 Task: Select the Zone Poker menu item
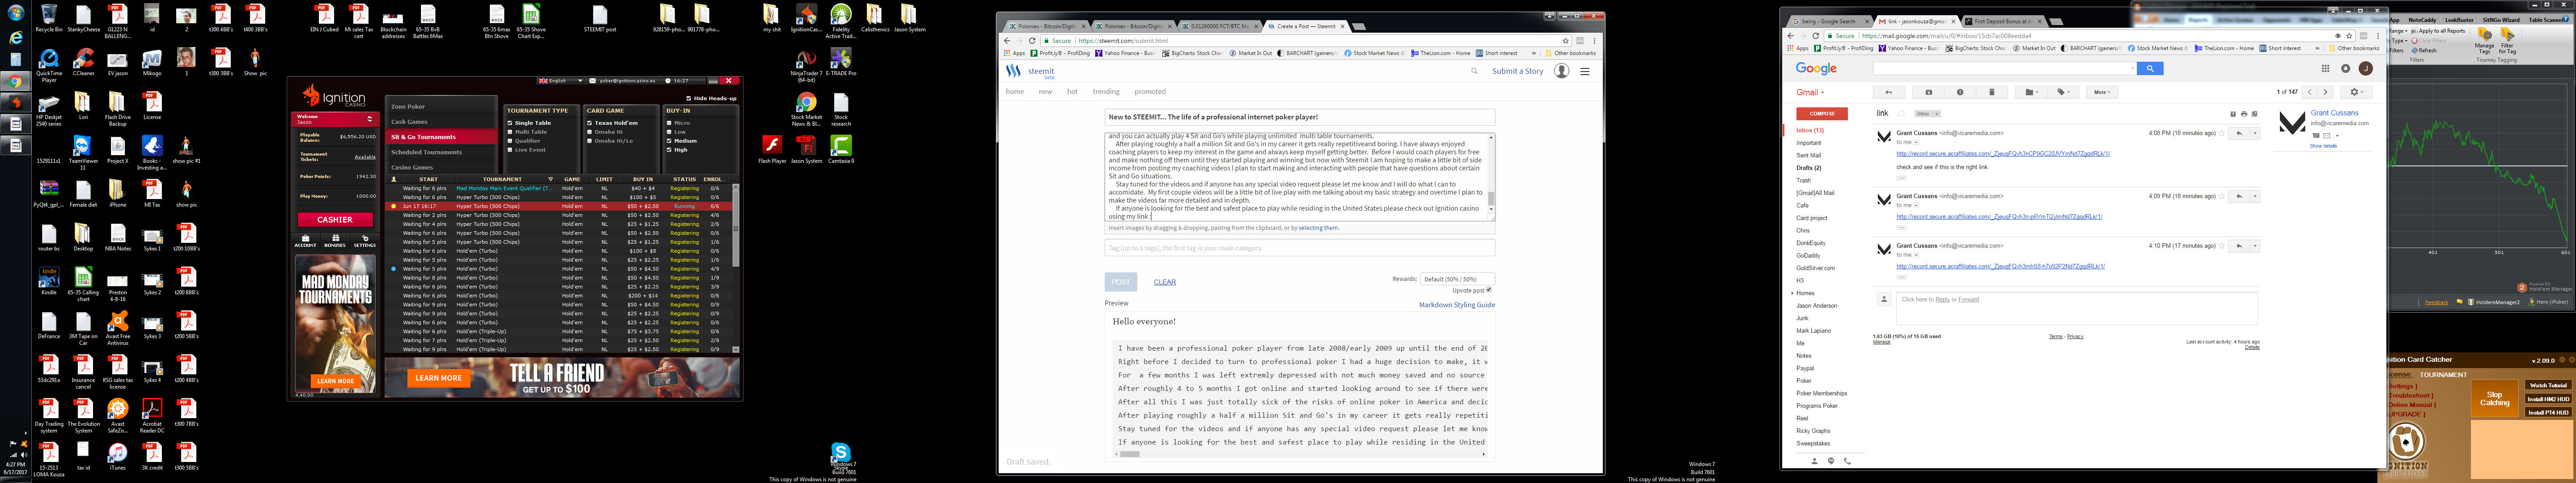click(441, 106)
